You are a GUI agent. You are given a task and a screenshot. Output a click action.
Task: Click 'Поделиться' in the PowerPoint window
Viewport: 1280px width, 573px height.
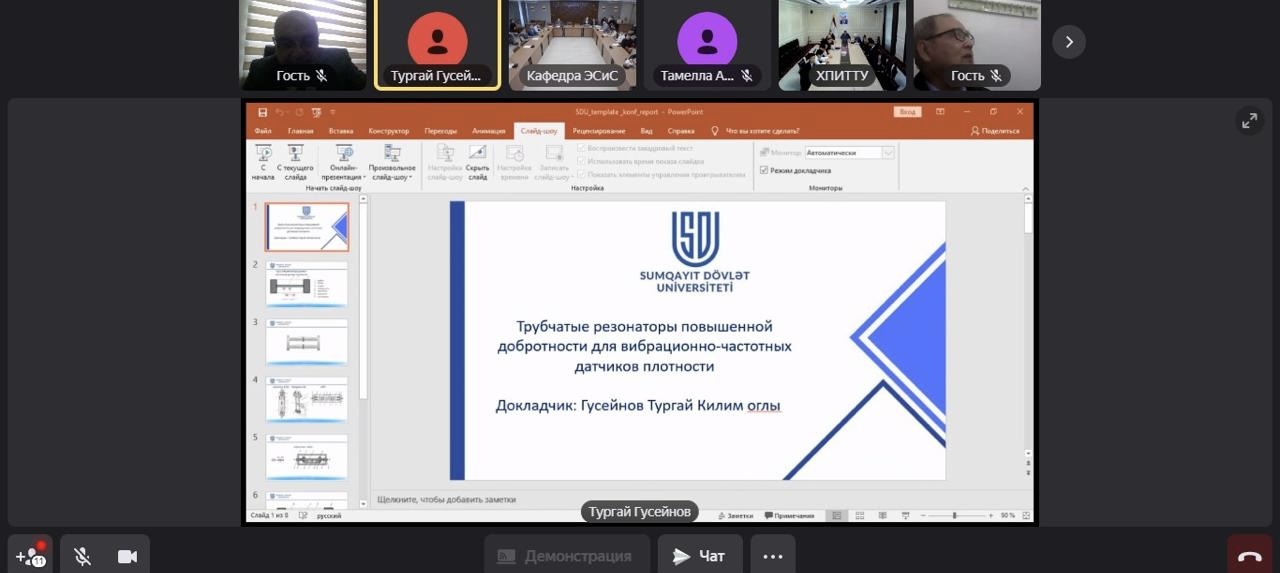[994, 131]
